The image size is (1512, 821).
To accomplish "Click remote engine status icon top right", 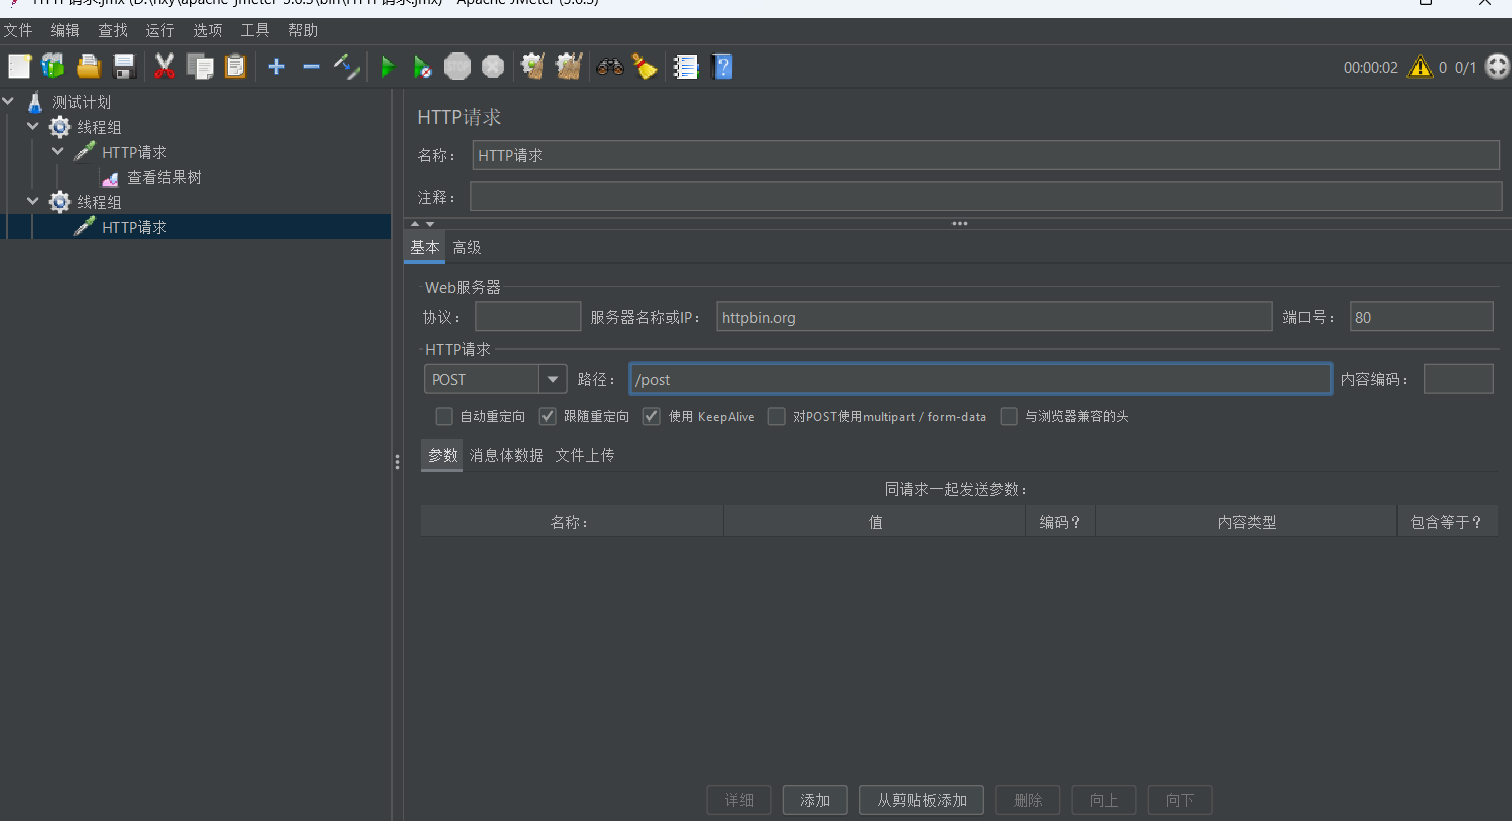I will tap(1497, 67).
